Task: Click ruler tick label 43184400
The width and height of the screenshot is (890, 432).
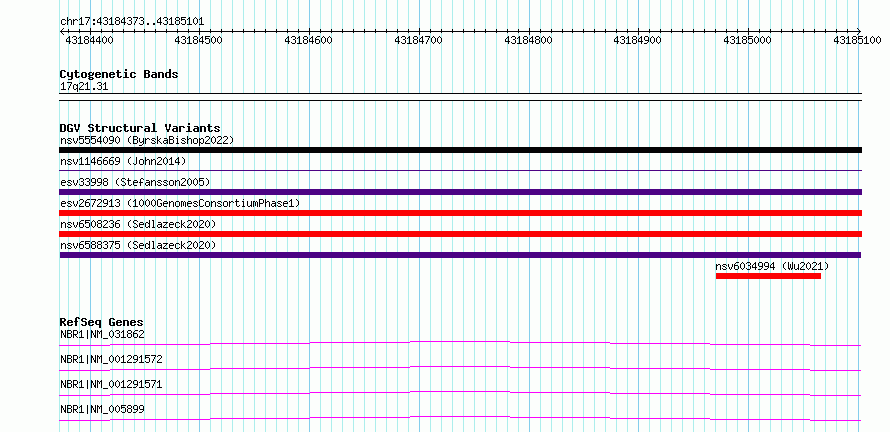Action: click(x=89, y=40)
